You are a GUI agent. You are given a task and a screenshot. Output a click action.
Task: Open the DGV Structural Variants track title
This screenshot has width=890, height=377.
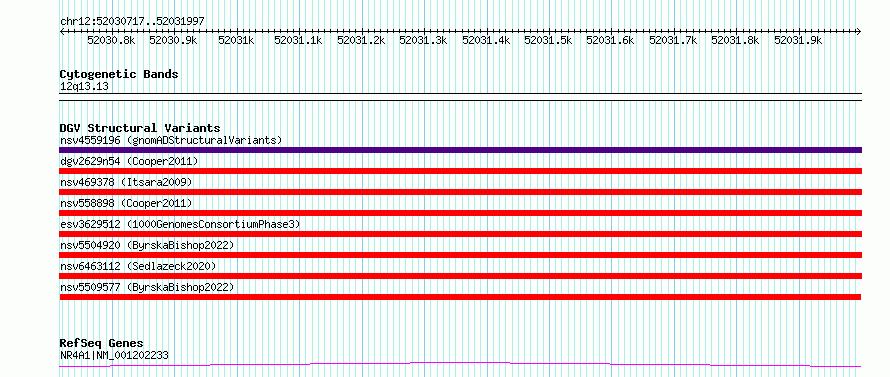coord(140,128)
